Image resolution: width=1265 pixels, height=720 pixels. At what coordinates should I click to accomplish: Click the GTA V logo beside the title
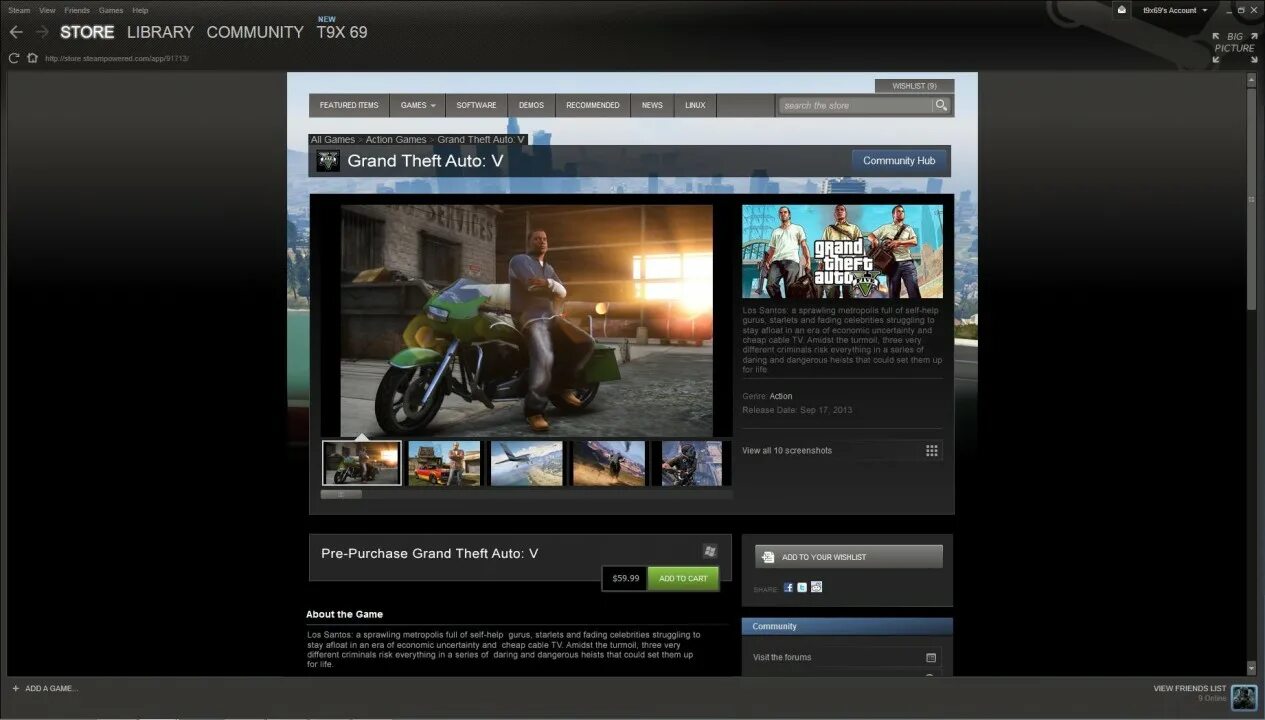coord(328,160)
